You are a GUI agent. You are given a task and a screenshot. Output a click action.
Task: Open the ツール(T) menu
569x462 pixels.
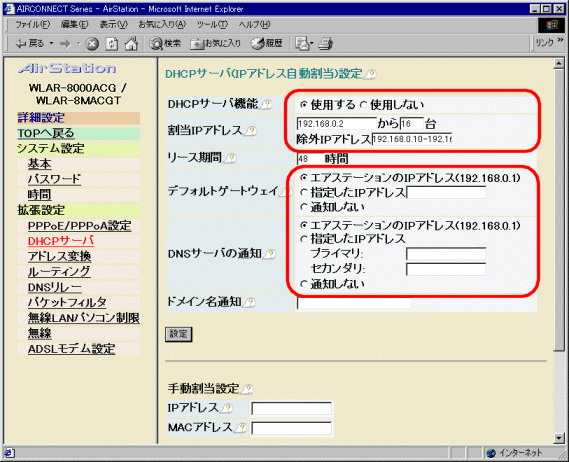pos(212,24)
